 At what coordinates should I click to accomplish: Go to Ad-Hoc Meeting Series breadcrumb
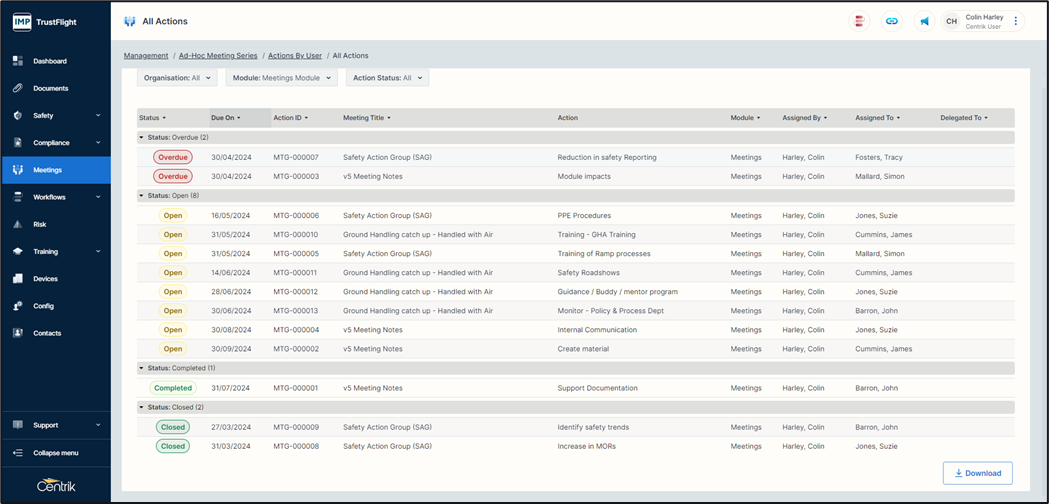point(218,56)
